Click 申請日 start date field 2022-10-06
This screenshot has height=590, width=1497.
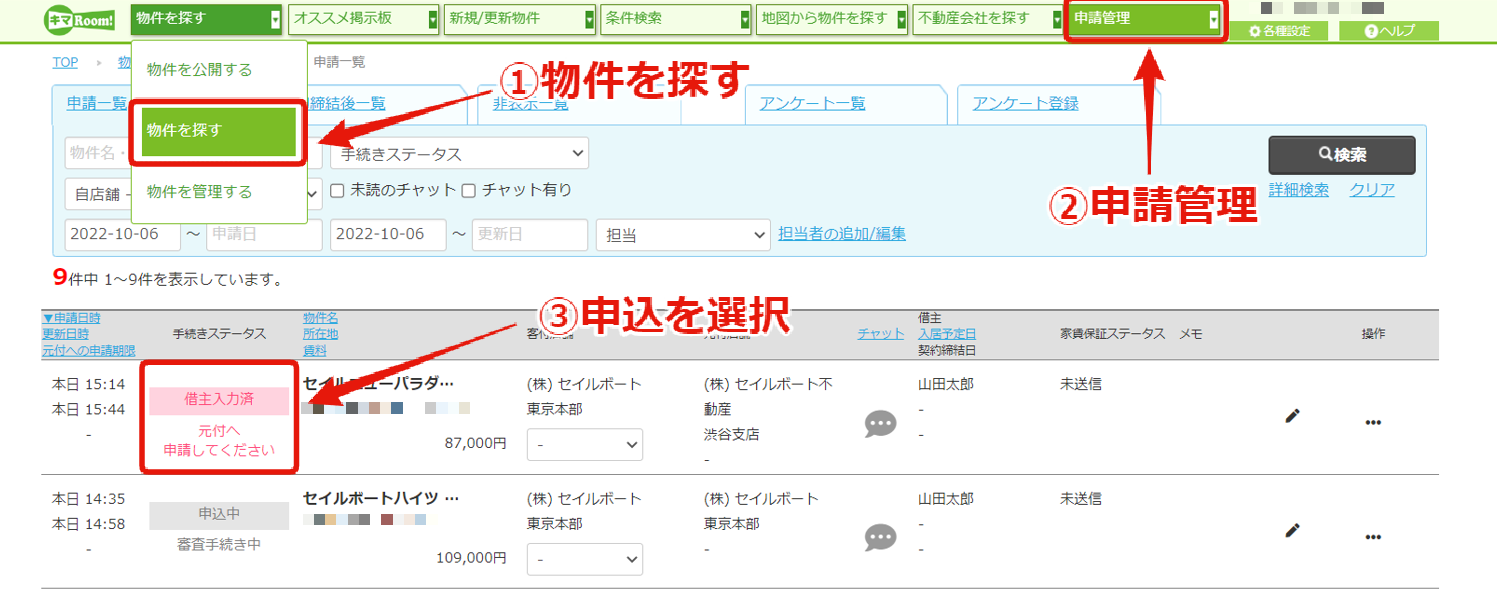click(x=122, y=235)
